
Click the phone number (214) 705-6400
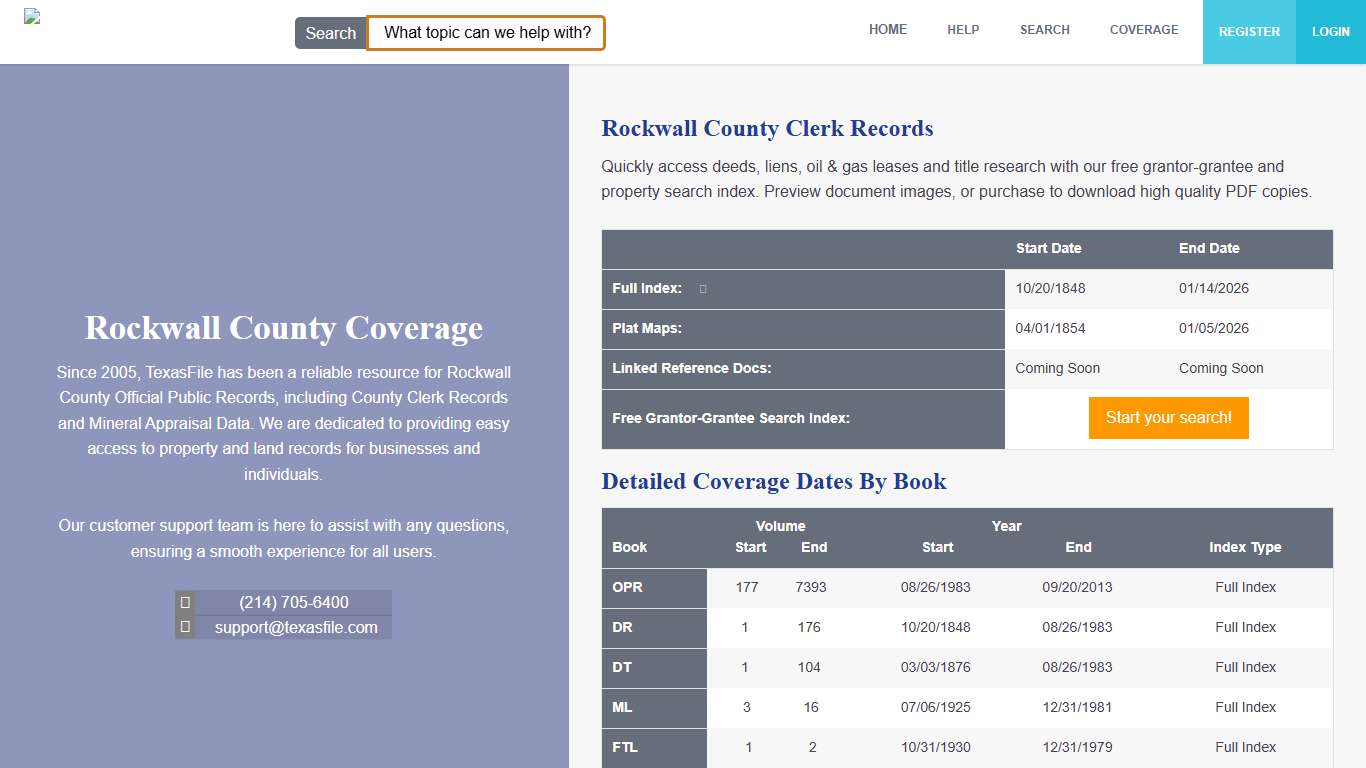tap(293, 601)
